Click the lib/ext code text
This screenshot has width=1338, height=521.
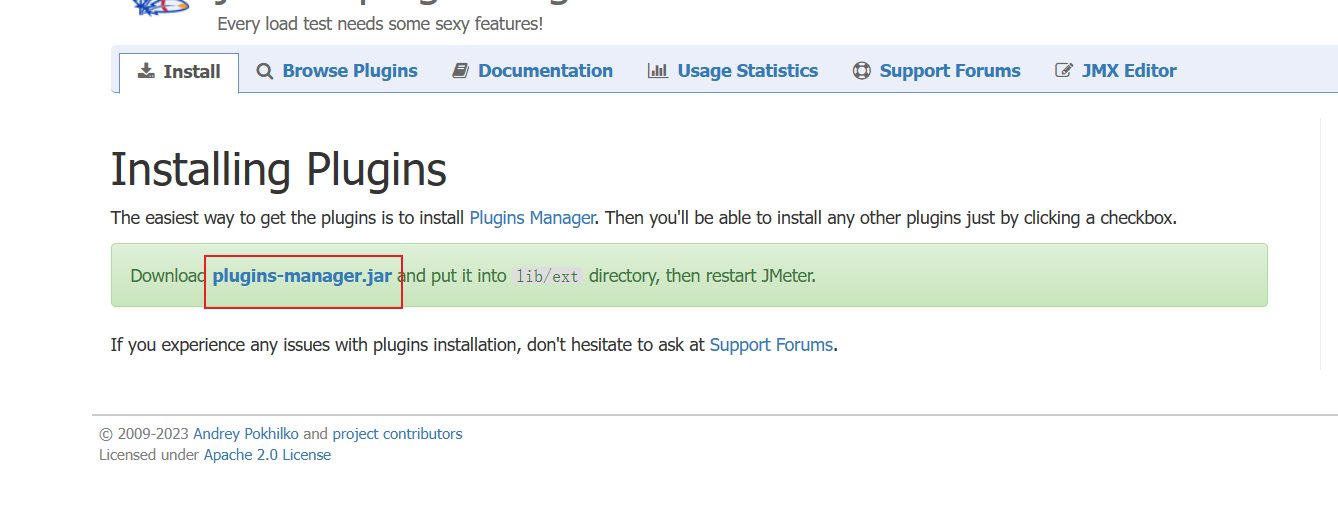547,277
